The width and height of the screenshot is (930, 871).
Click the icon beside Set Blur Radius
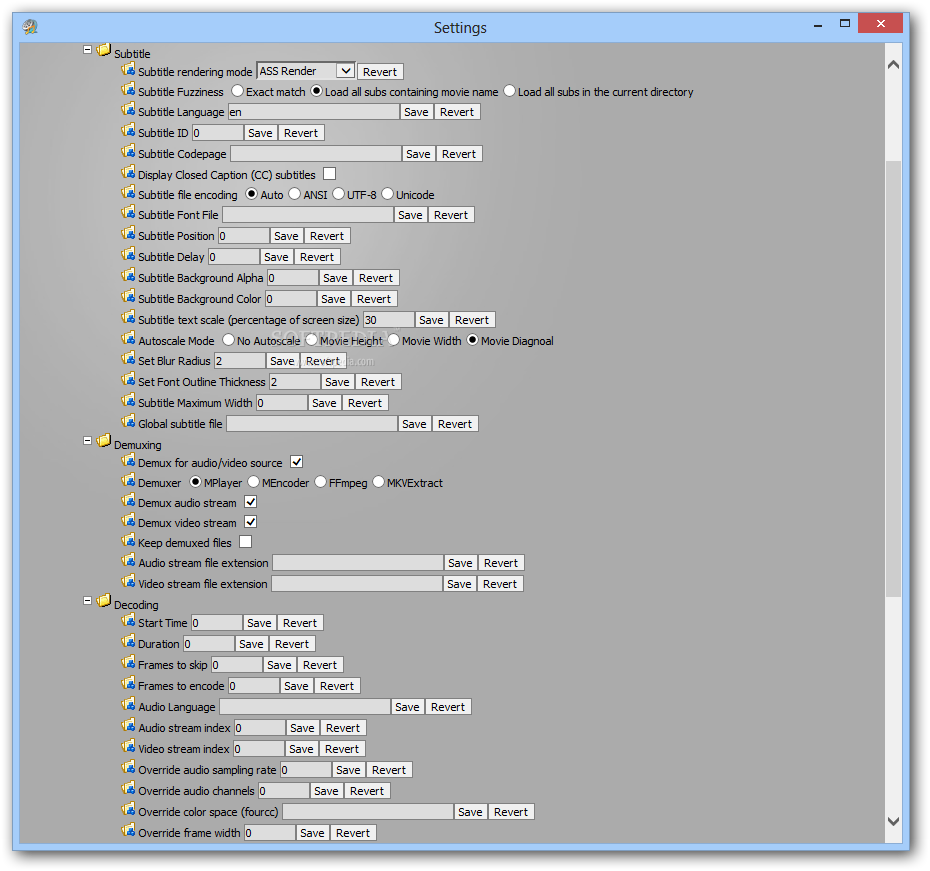[128, 359]
